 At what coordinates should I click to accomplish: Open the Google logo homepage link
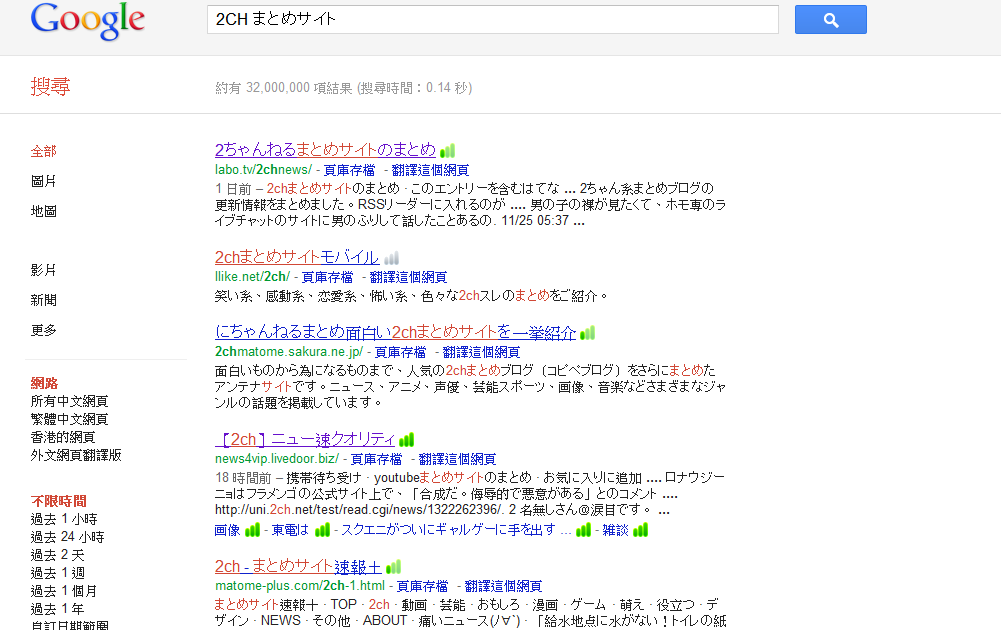point(88,21)
